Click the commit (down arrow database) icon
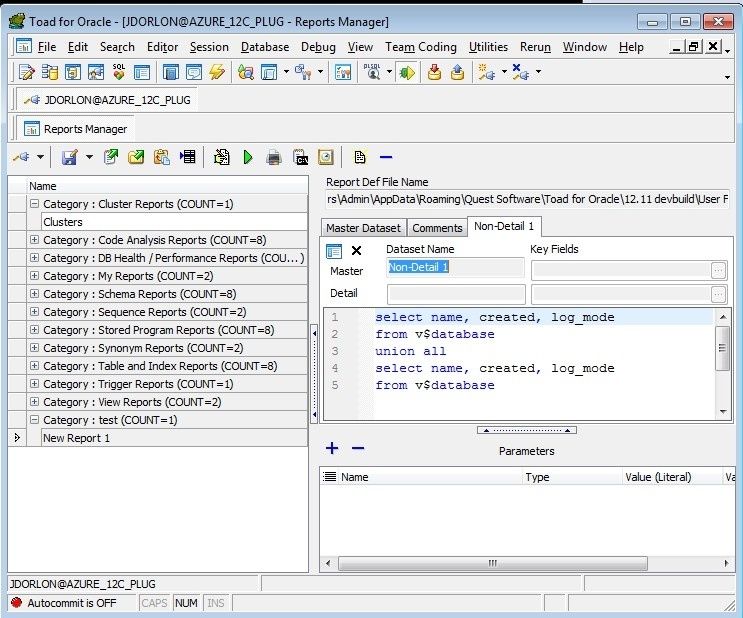The image size is (743, 618). click(434, 72)
